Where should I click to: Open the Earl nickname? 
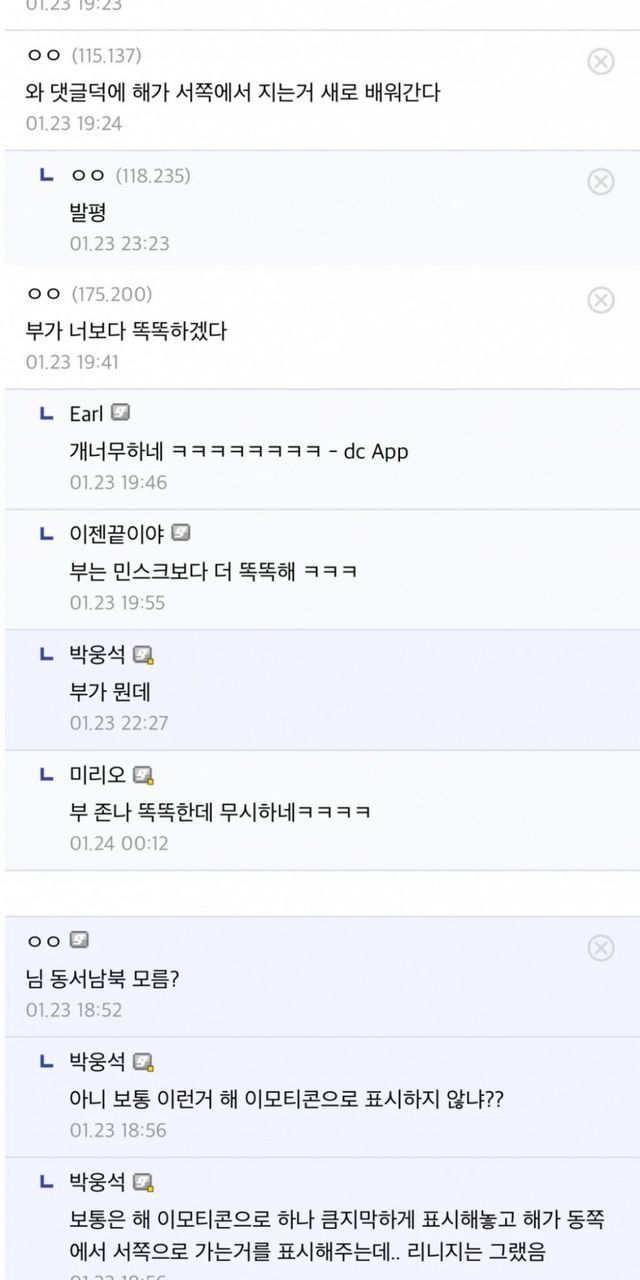86,413
